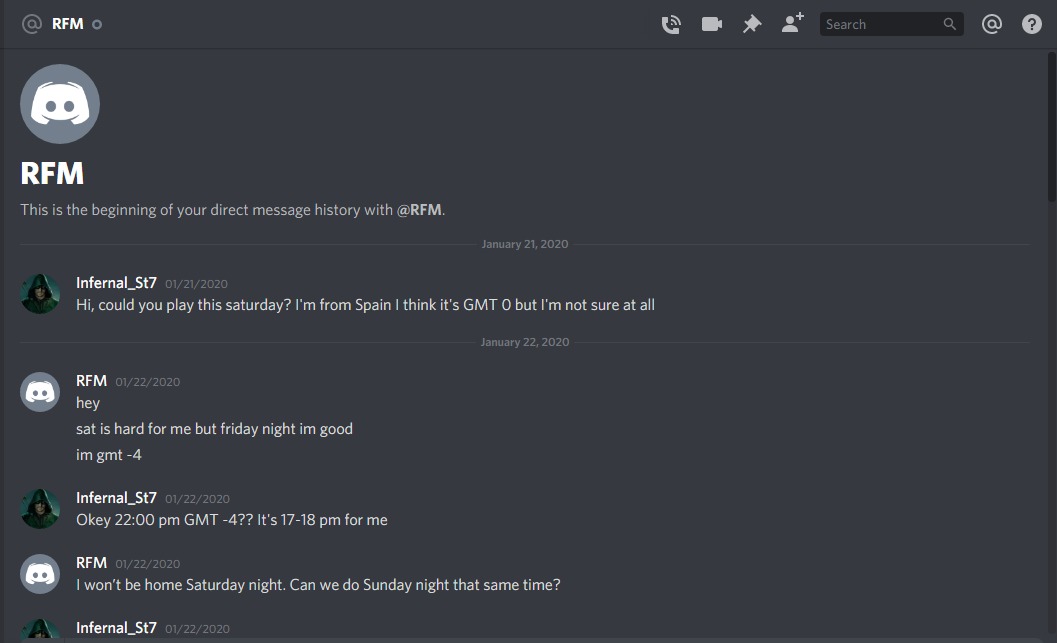
Task: Start a video call
Action: [712, 24]
